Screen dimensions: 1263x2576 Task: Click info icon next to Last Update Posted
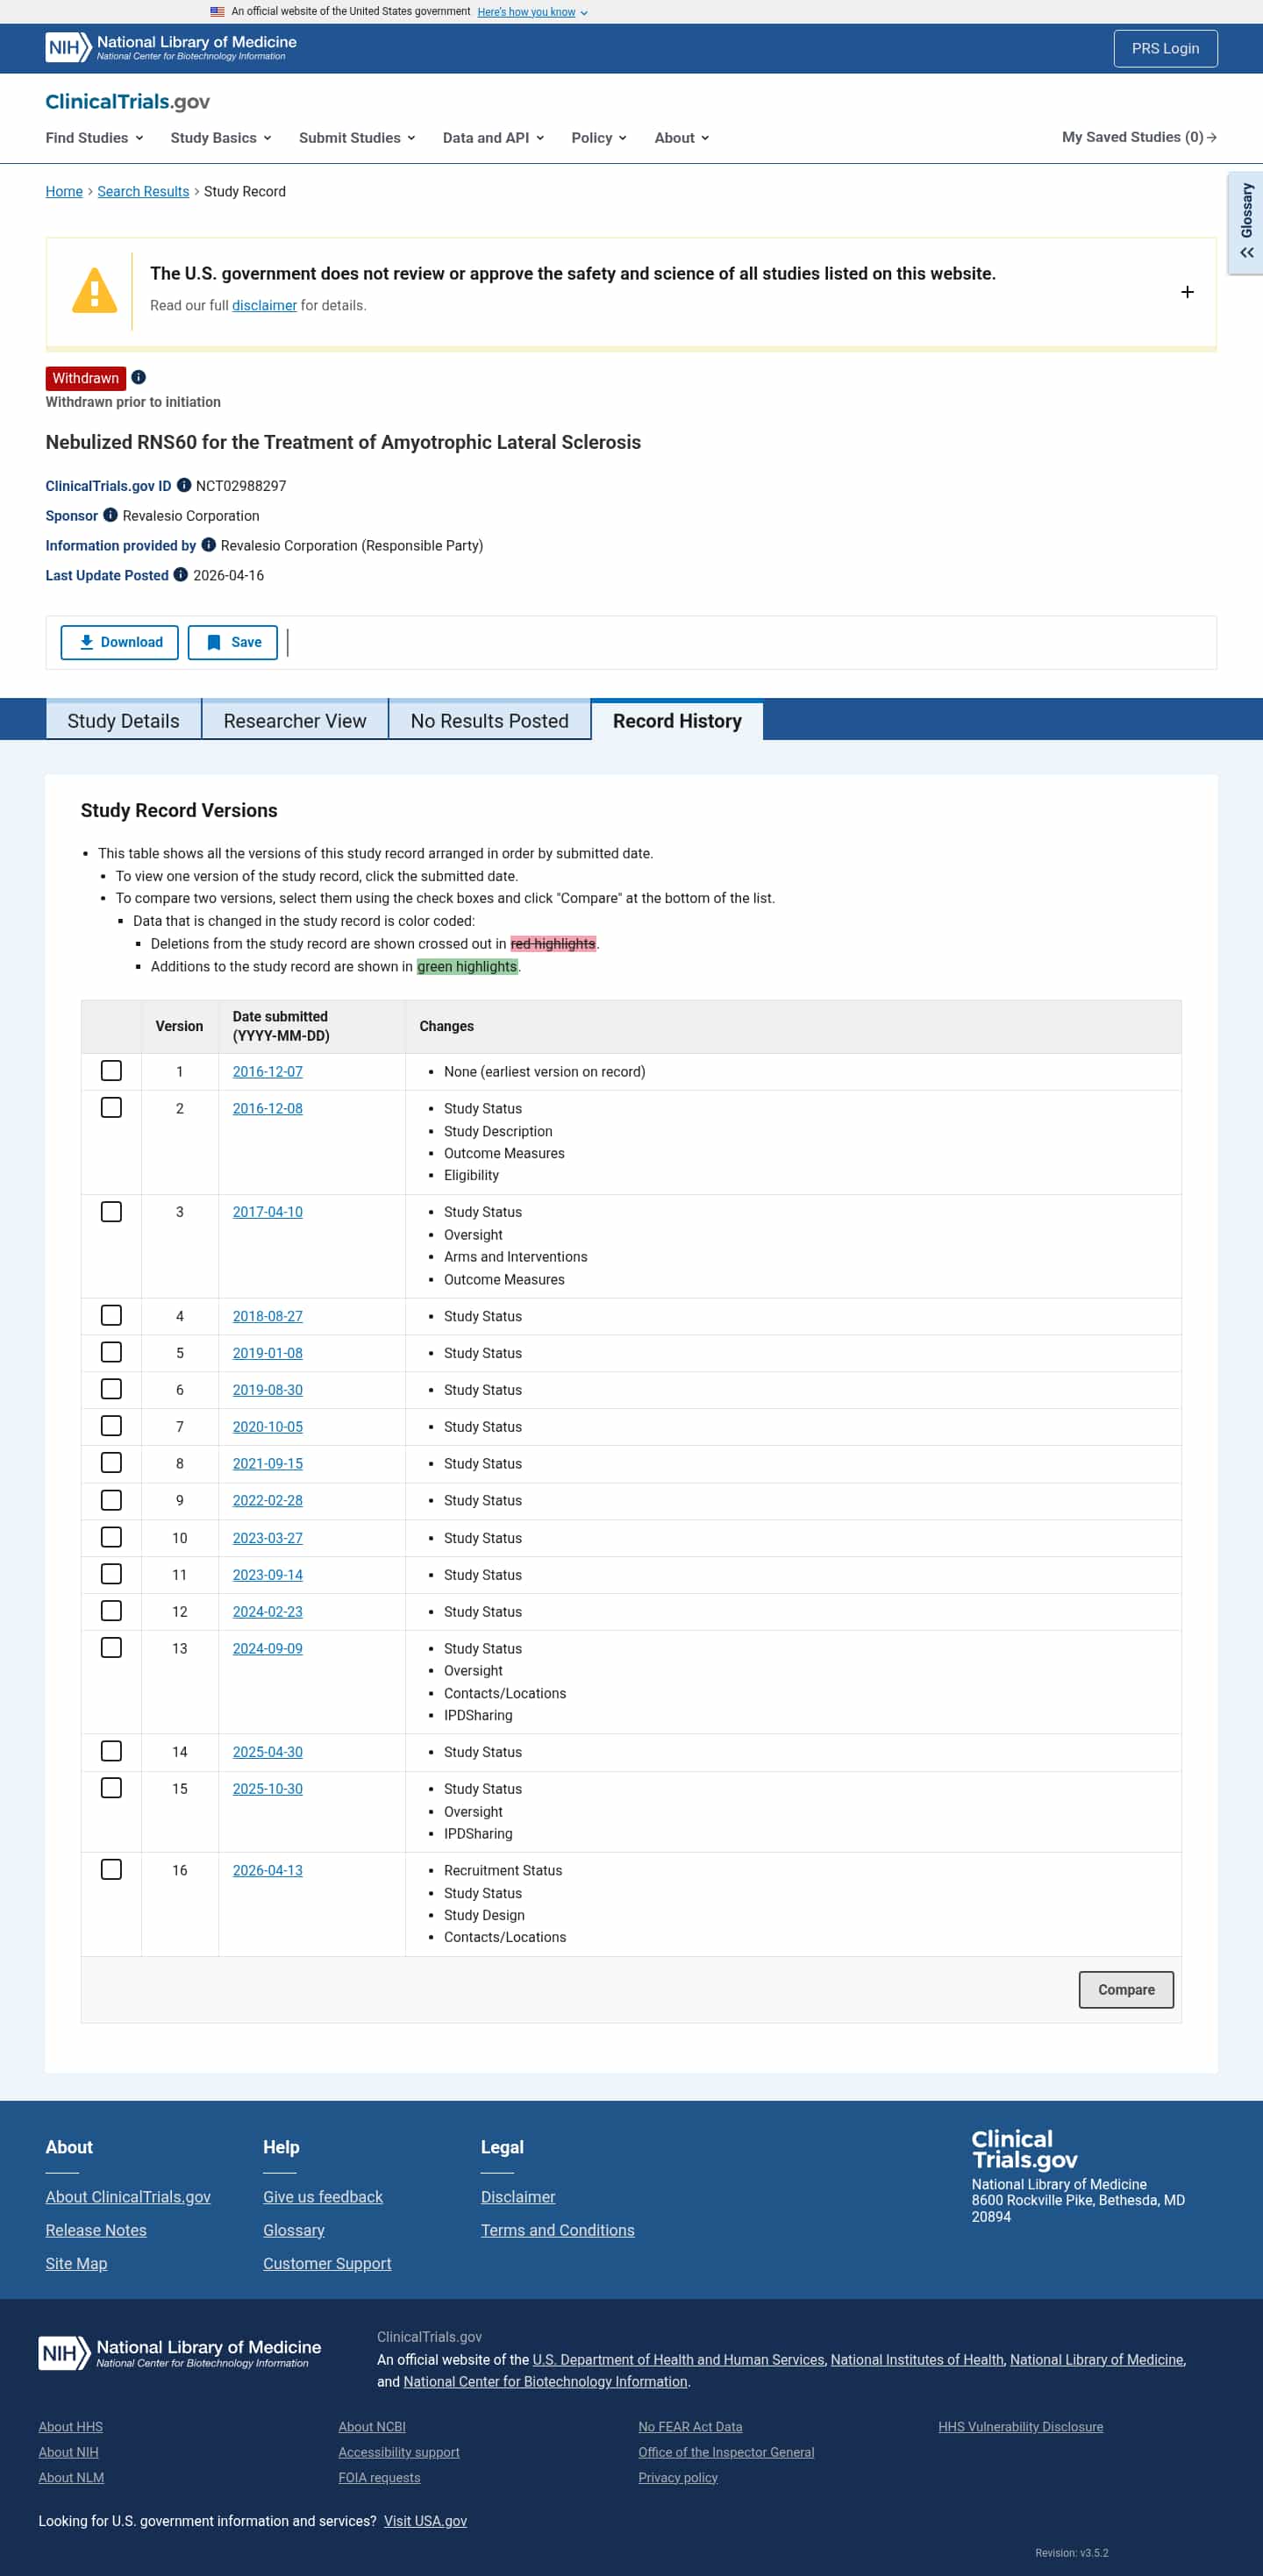coord(181,574)
